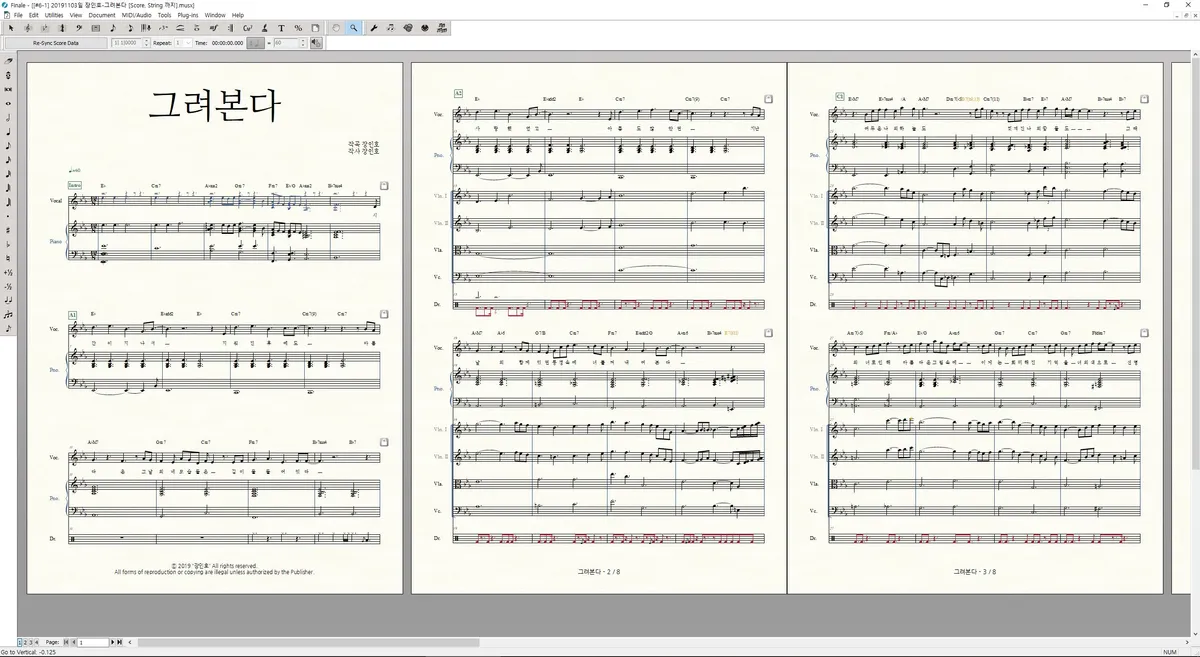This screenshot has height=657, width=1200.
Task: Select the Clef tool
Action: tap(79, 28)
